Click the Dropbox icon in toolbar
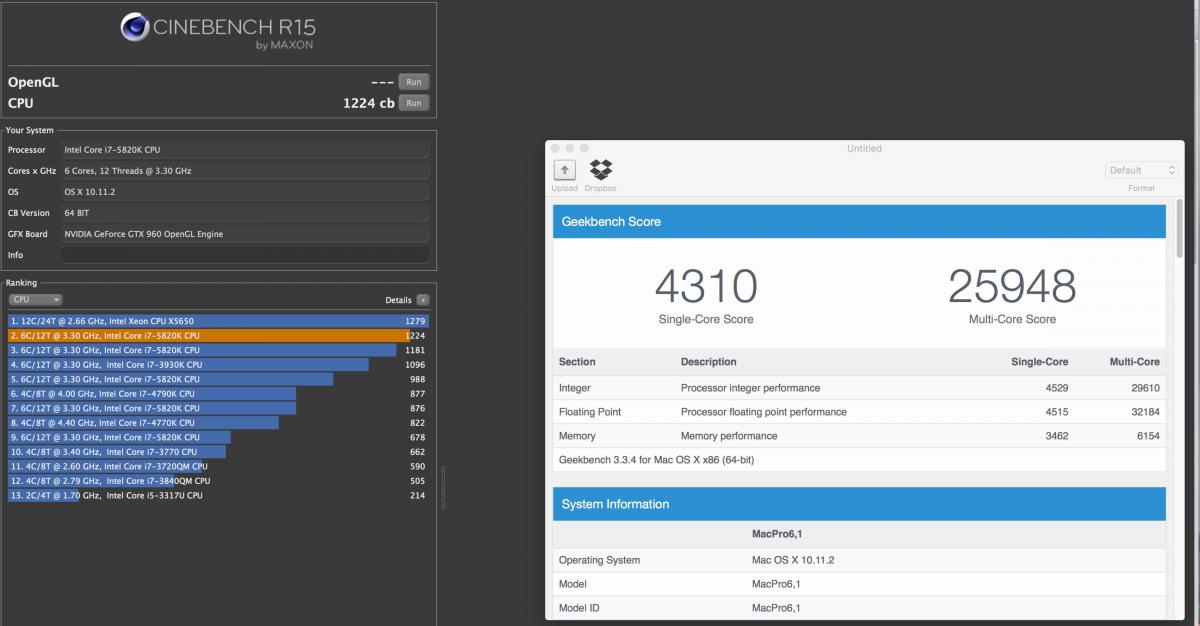The image size is (1200, 626). pyautogui.click(x=601, y=170)
